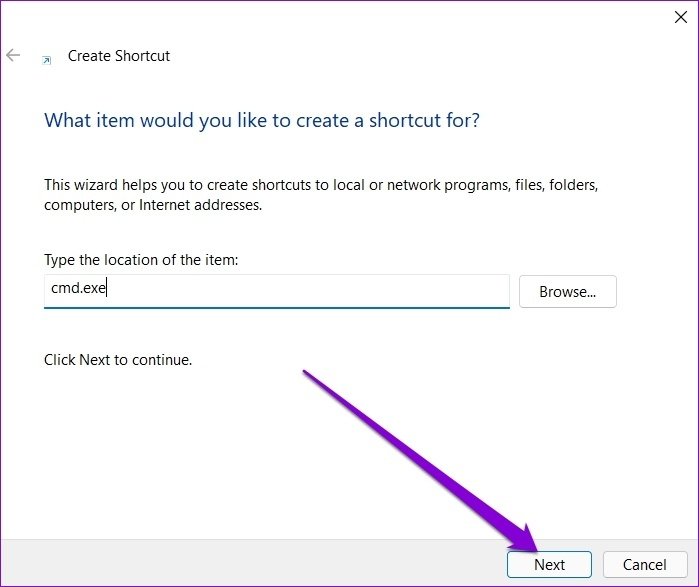The image size is (699, 587).
Task: Focus the item location text field
Action: point(300,291)
